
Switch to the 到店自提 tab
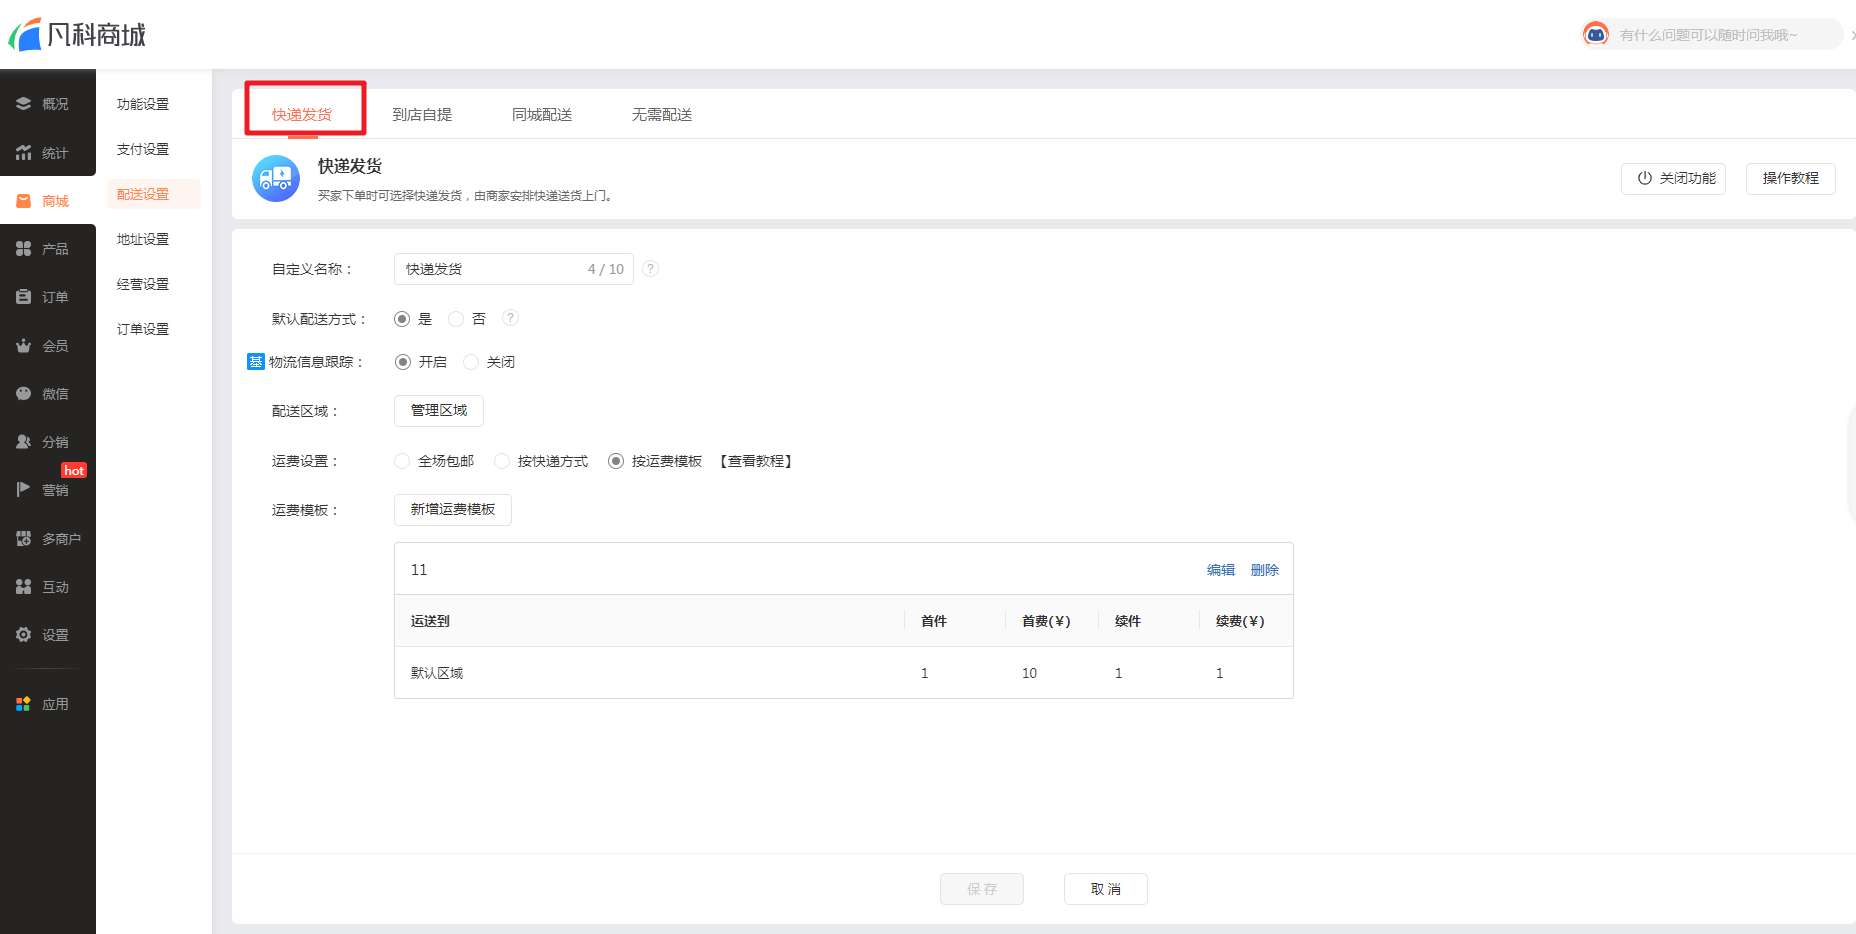tap(422, 114)
